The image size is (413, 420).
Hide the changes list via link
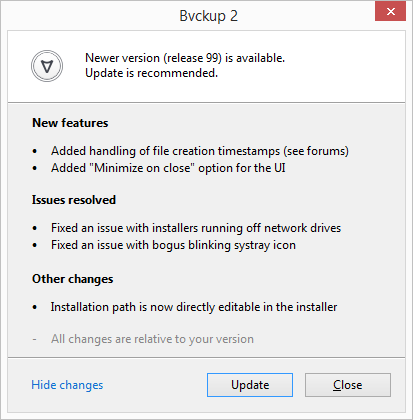point(67,385)
